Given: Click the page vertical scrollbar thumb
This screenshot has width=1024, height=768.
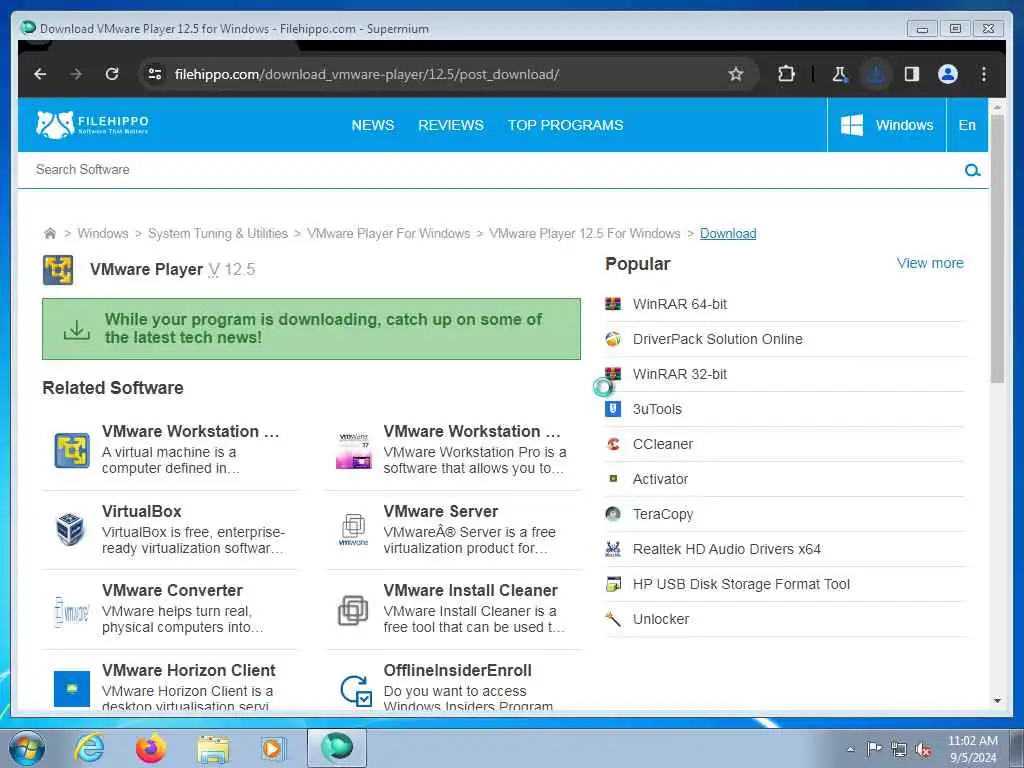Looking at the screenshot, I should click(x=997, y=248).
